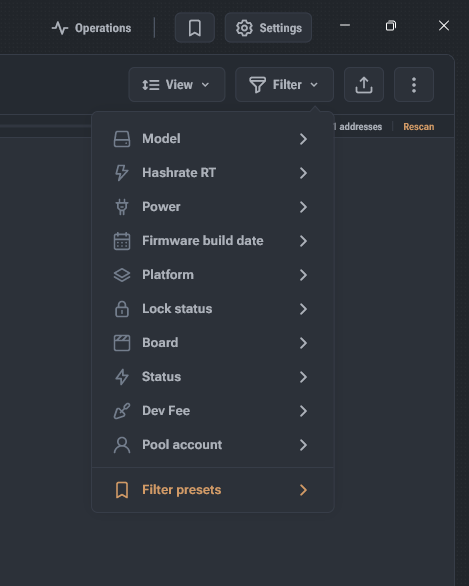Image resolution: width=469 pixels, height=586 pixels.
Task: Open Settings with the gear icon
Action: (x=268, y=28)
